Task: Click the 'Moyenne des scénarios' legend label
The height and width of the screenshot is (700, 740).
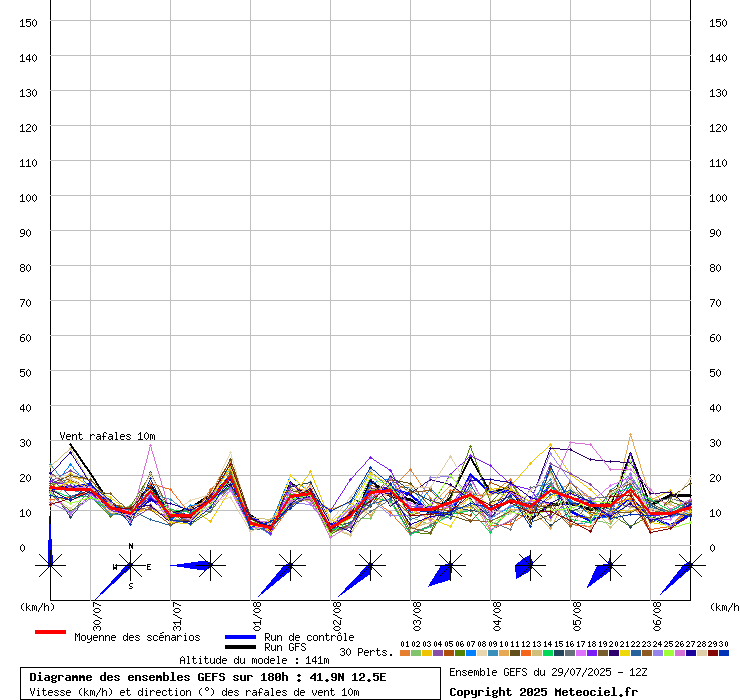Action: 137,637
